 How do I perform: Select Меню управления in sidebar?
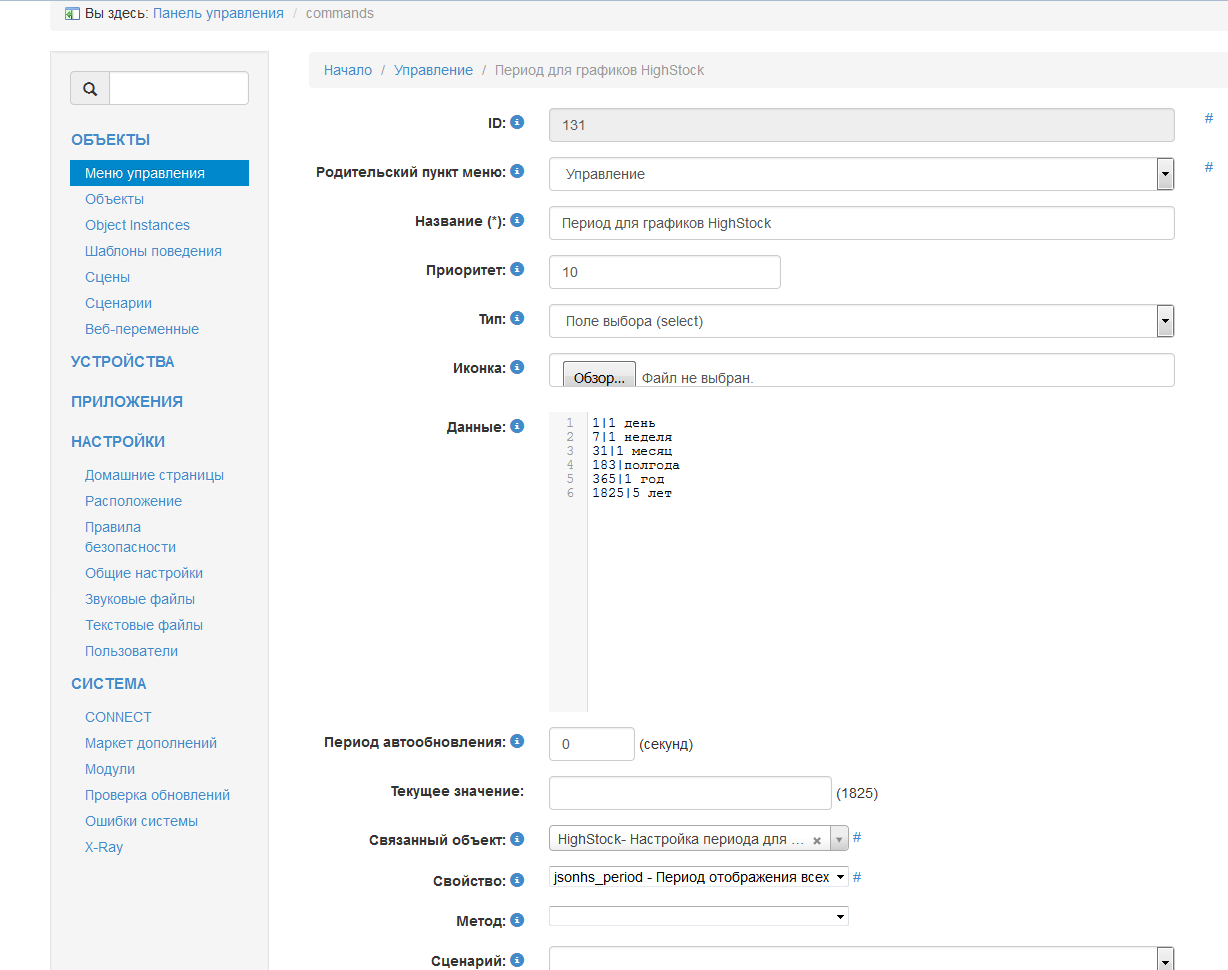click(x=159, y=173)
